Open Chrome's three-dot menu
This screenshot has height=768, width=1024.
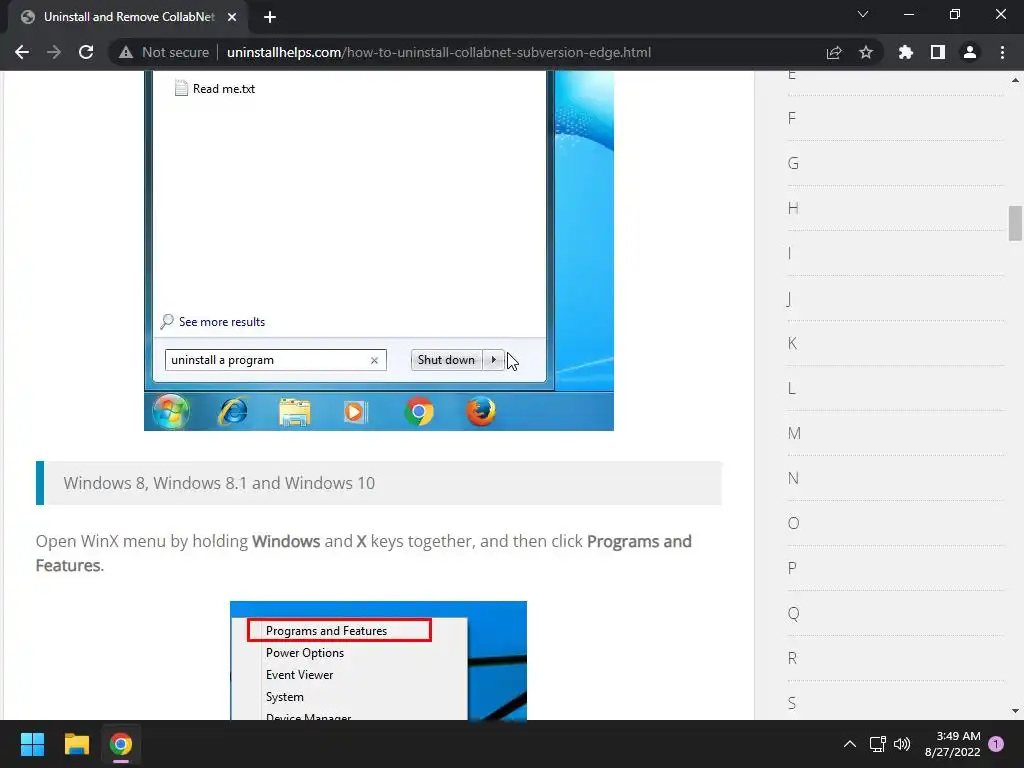coord(1002,52)
